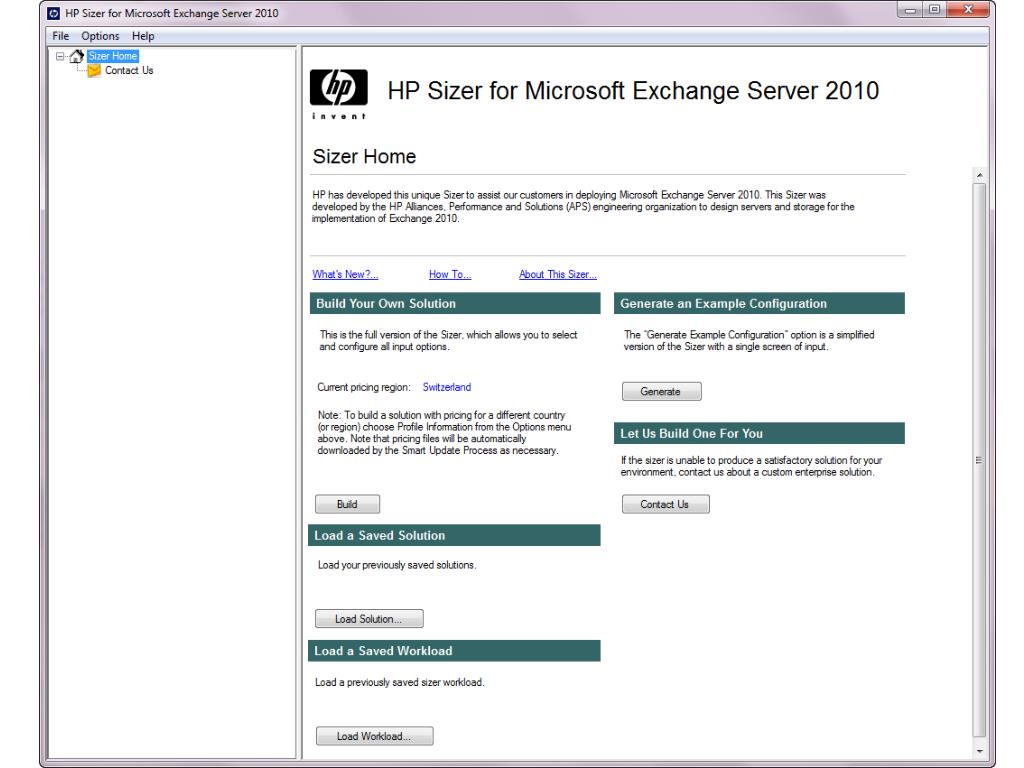This screenshot has width=1024, height=768.
Task: Click the Let Us Build One For You header
Action: [x=759, y=433]
